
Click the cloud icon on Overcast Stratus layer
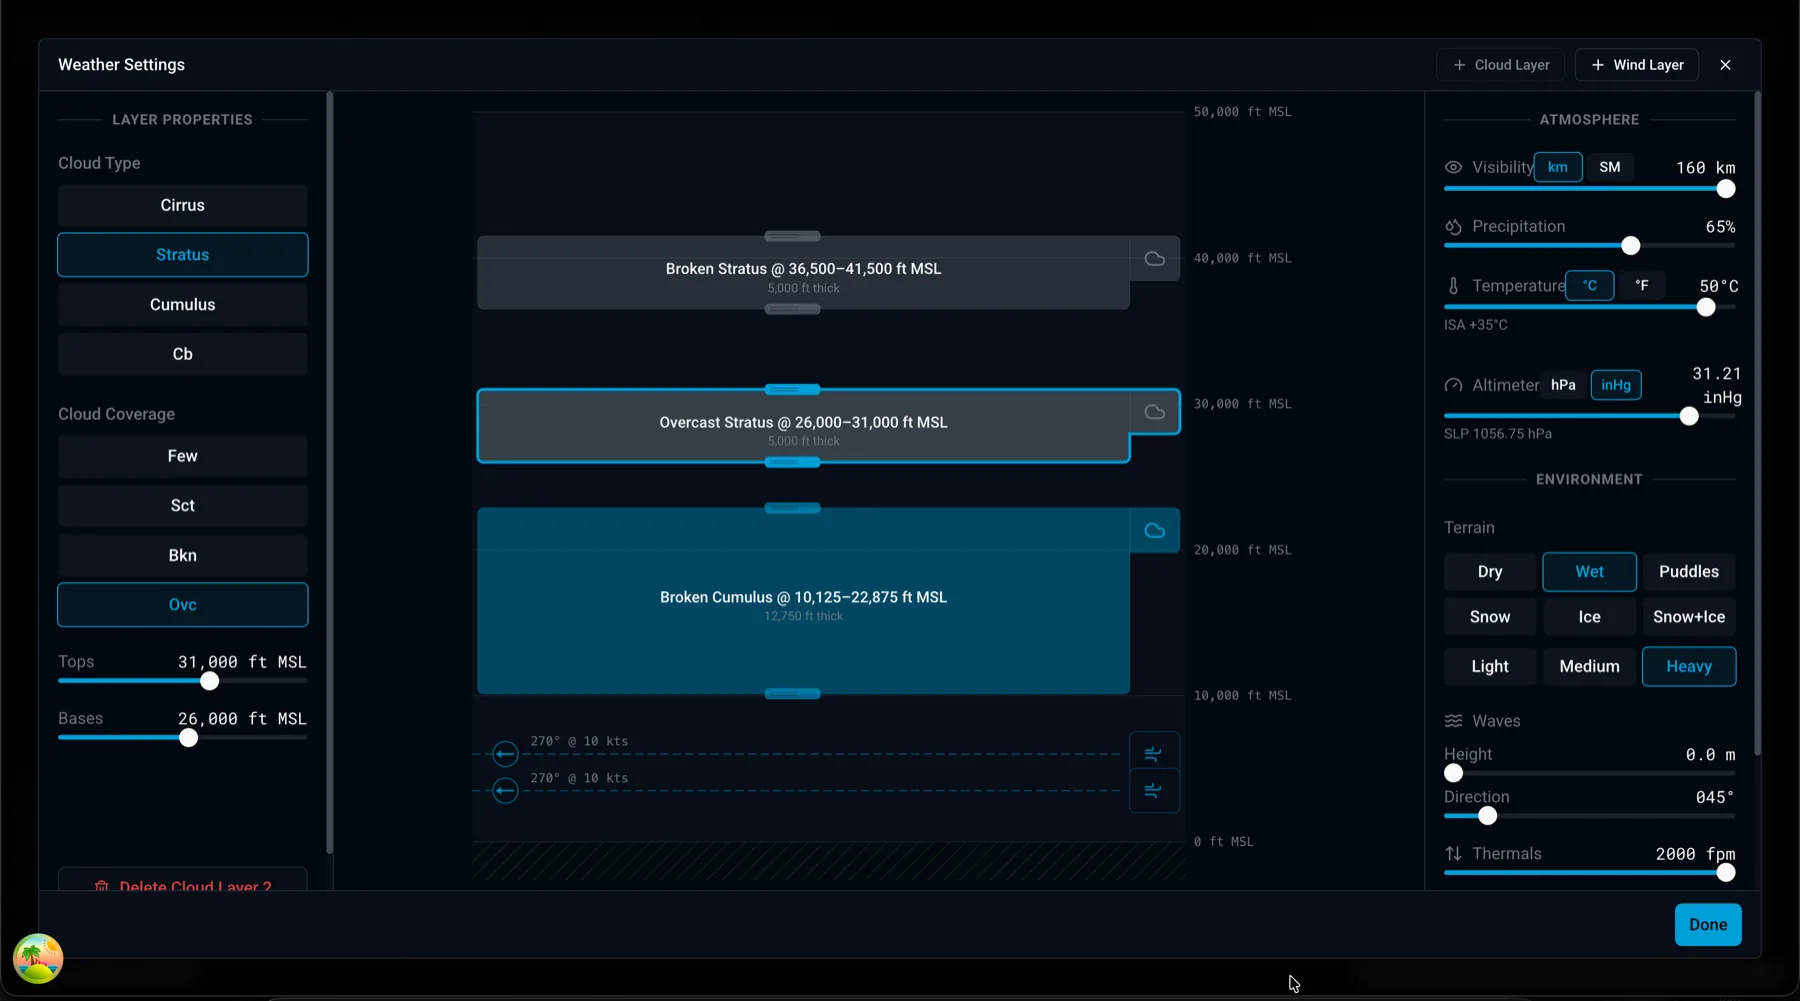[1155, 412]
